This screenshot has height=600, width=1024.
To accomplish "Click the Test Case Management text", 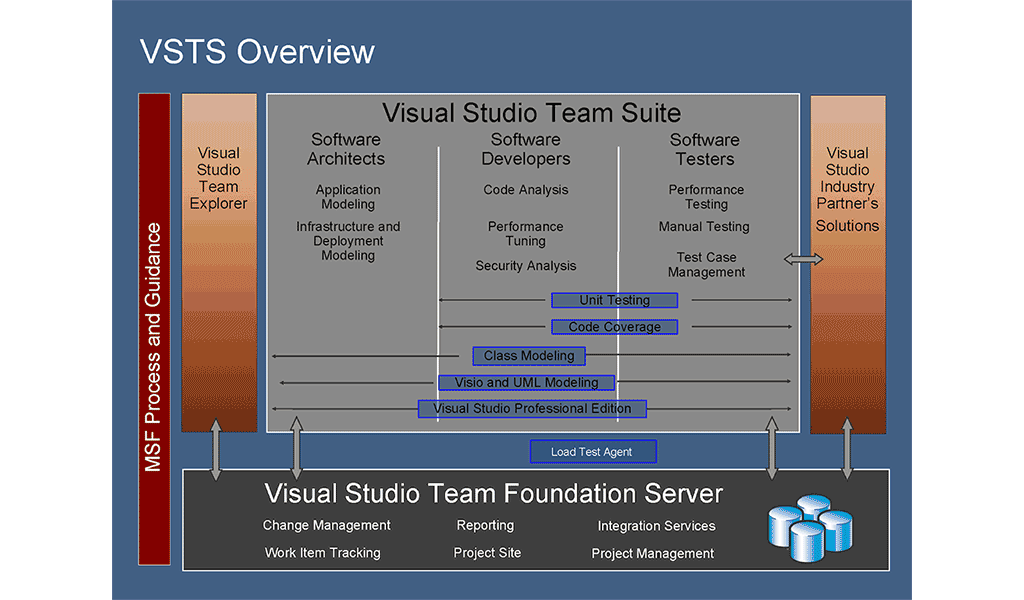I will 706,264.
